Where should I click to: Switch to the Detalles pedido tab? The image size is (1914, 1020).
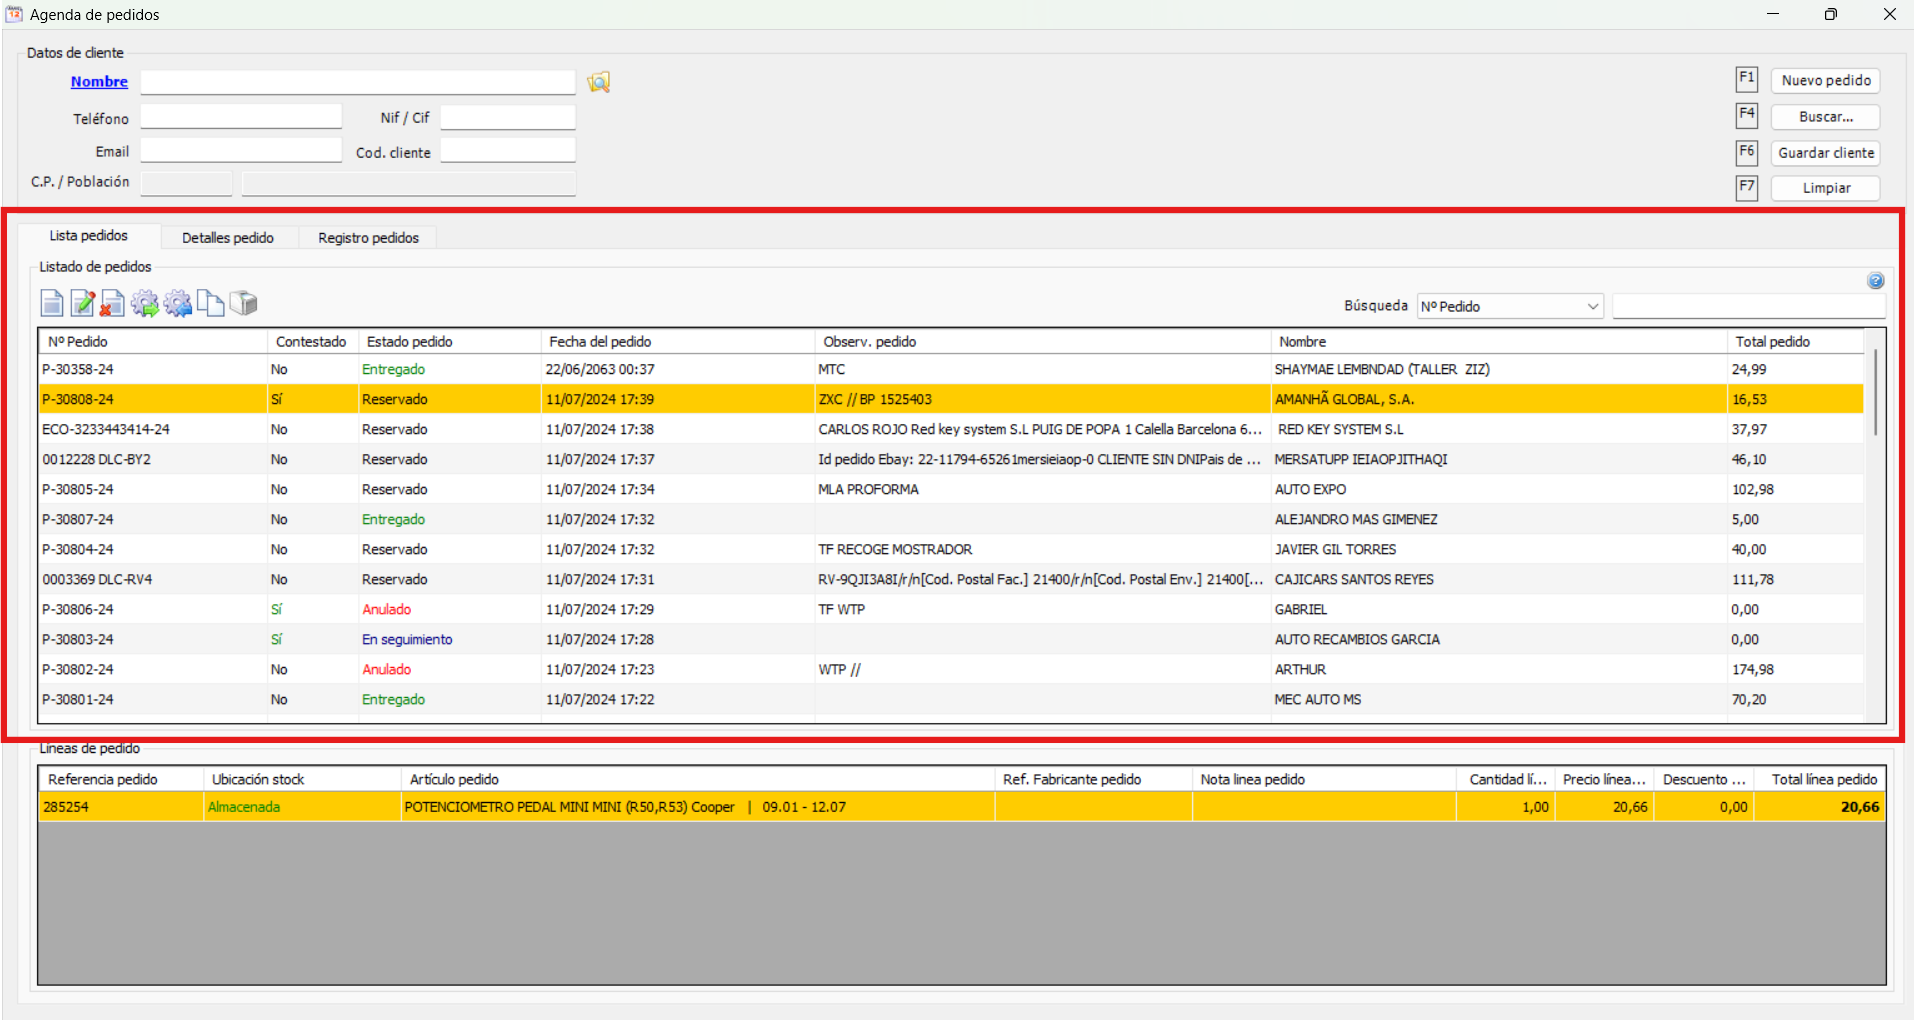point(228,238)
